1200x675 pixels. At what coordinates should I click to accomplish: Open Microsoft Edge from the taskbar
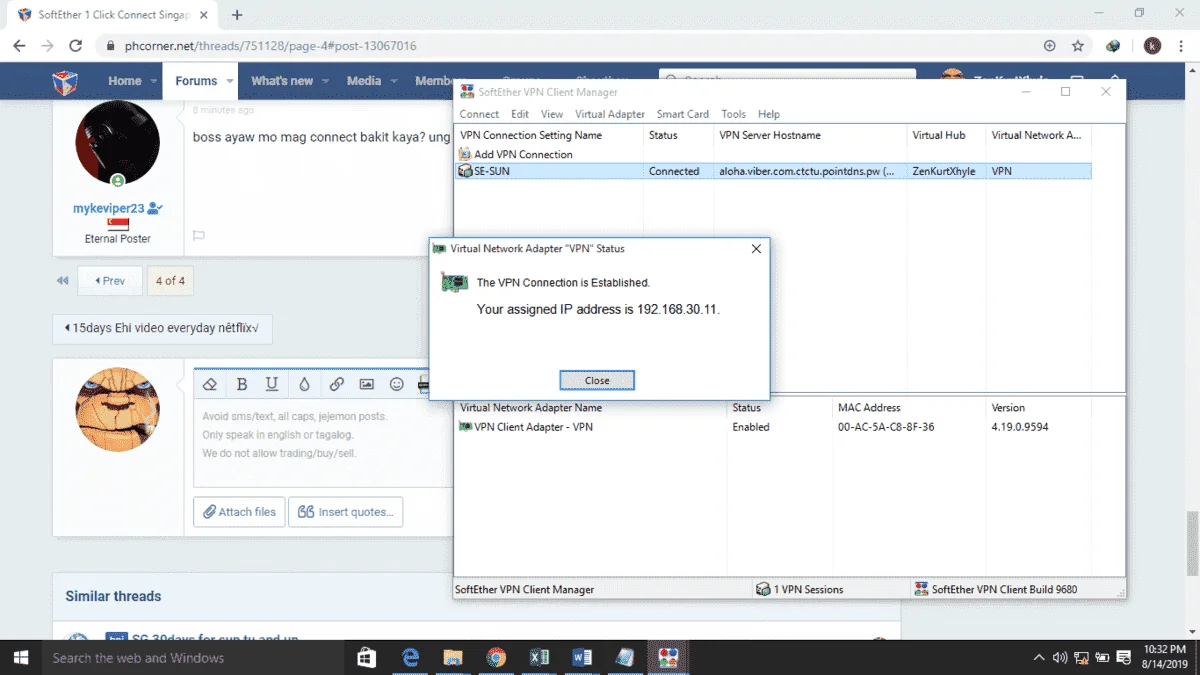coord(410,657)
